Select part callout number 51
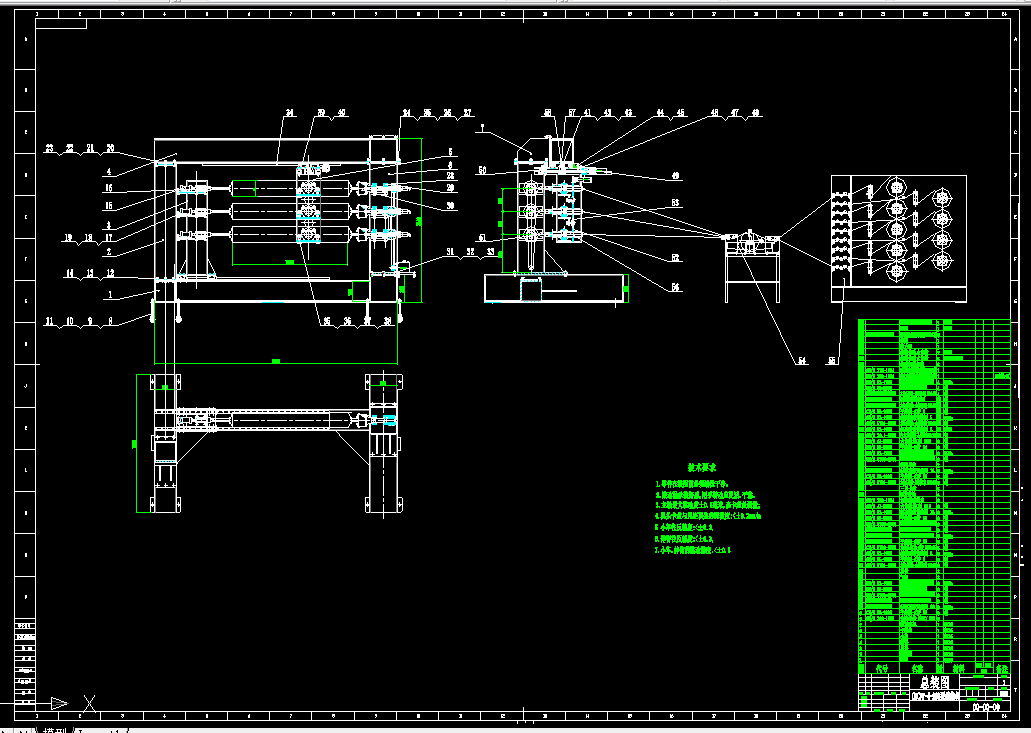This screenshot has width=1031, height=733. 483,239
